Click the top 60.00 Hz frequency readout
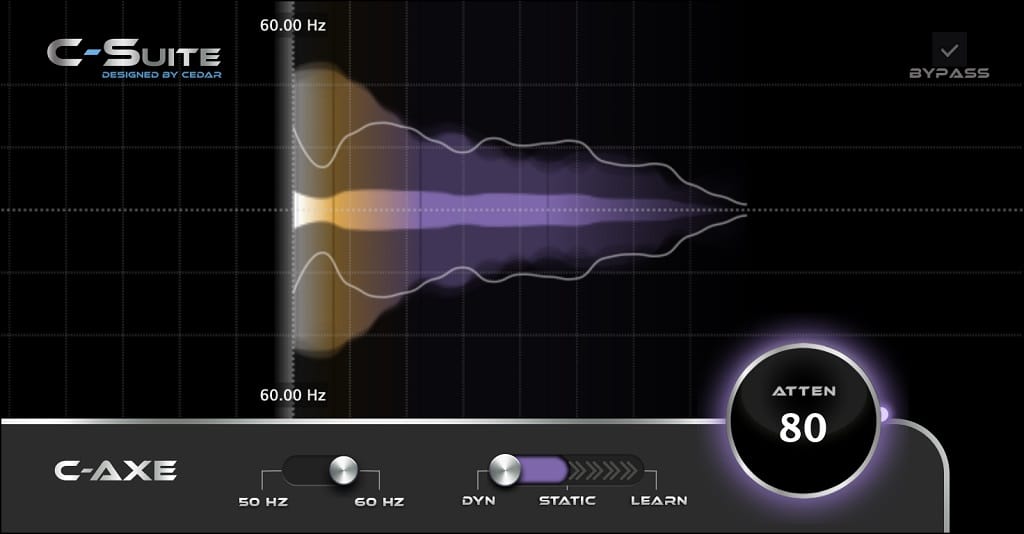Viewport: 1024px width, 534px height. [293, 25]
